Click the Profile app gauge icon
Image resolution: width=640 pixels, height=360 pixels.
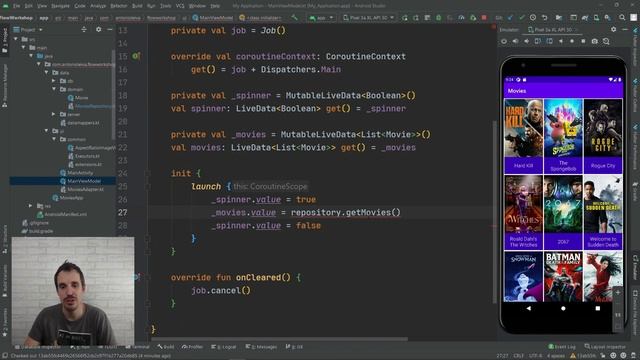pos(461,18)
